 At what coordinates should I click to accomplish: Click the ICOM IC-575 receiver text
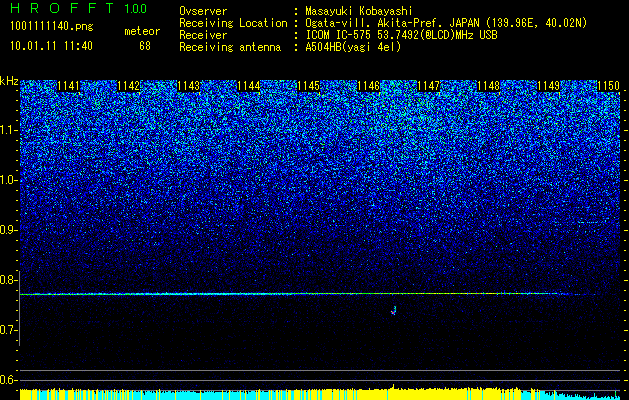tap(401, 35)
